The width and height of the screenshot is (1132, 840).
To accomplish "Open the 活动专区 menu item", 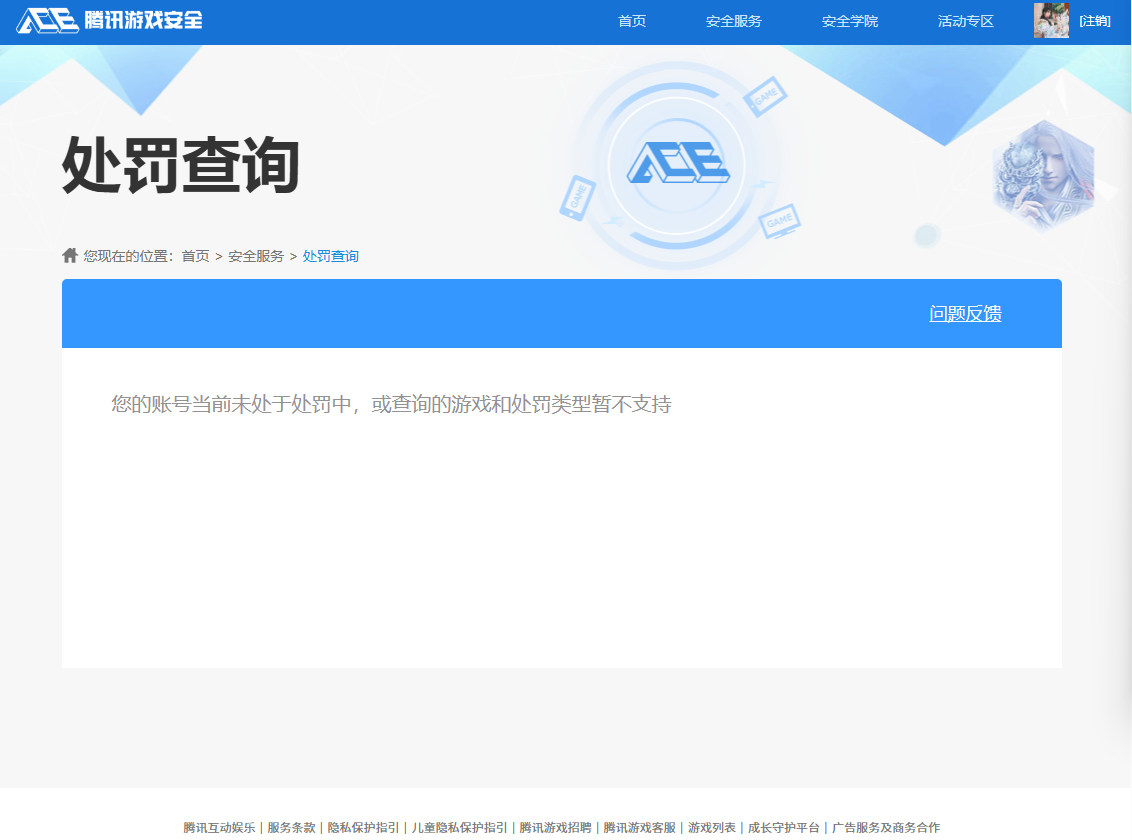I will [x=964, y=20].
